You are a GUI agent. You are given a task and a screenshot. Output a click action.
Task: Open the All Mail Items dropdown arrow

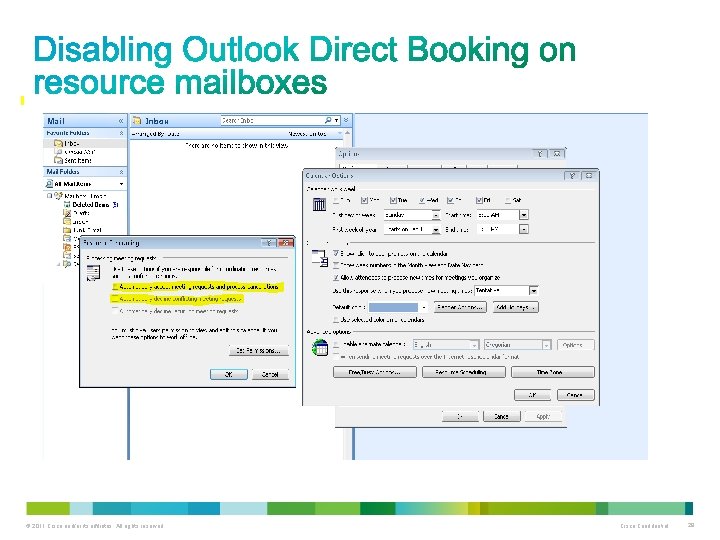pyautogui.click(x=121, y=184)
